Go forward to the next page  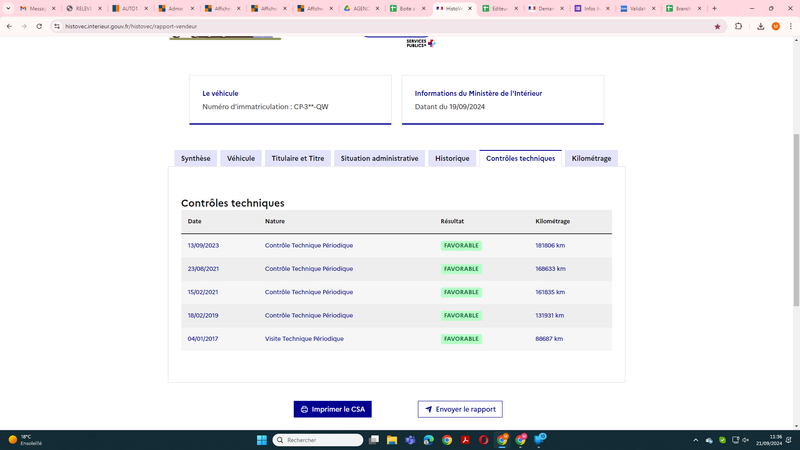24,27
